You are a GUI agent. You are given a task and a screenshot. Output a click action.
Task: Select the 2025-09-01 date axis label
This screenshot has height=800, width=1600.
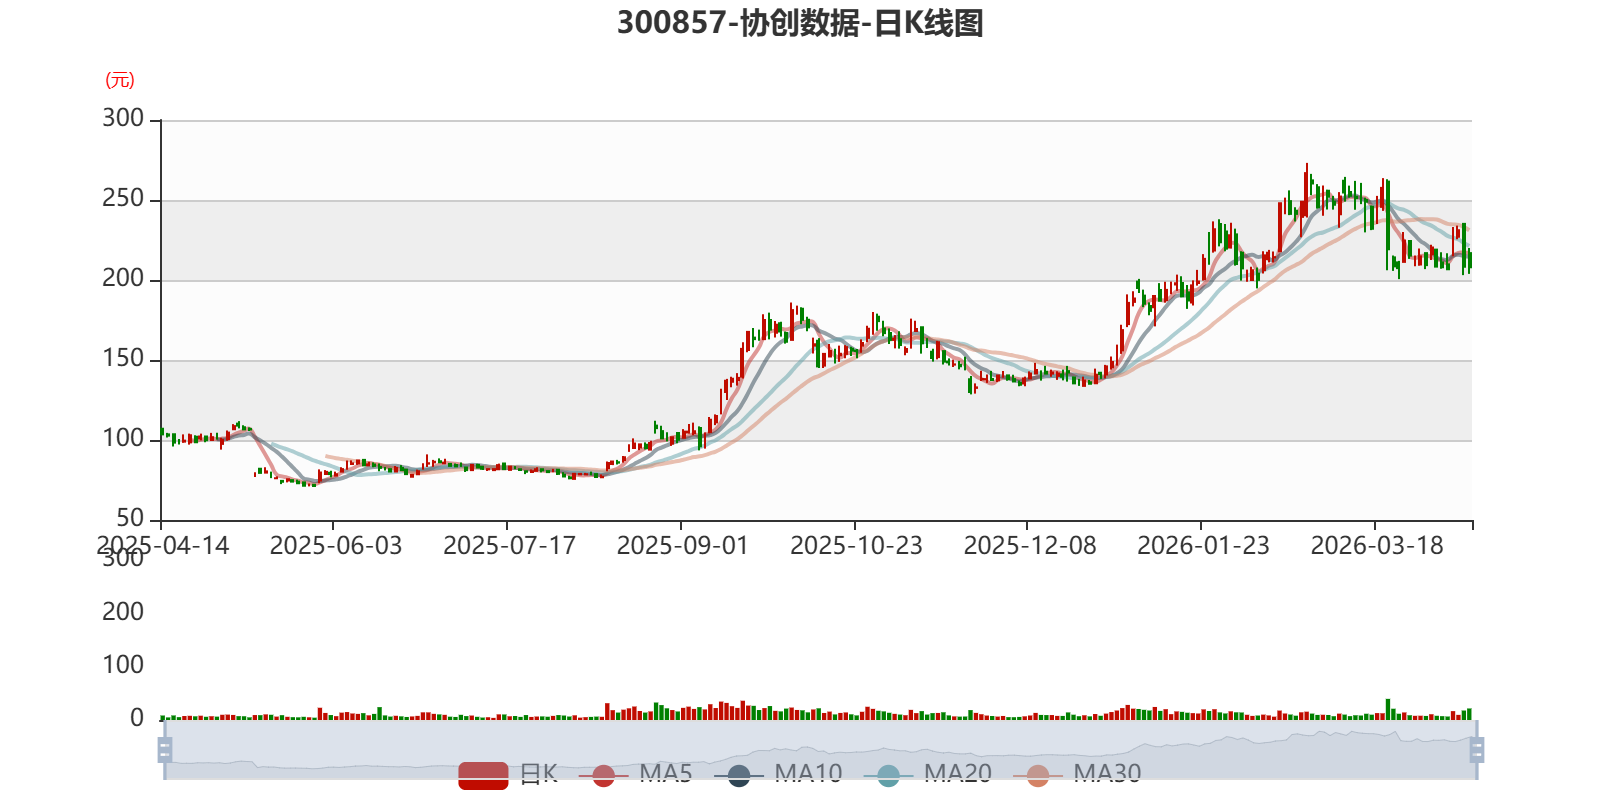(x=682, y=546)
